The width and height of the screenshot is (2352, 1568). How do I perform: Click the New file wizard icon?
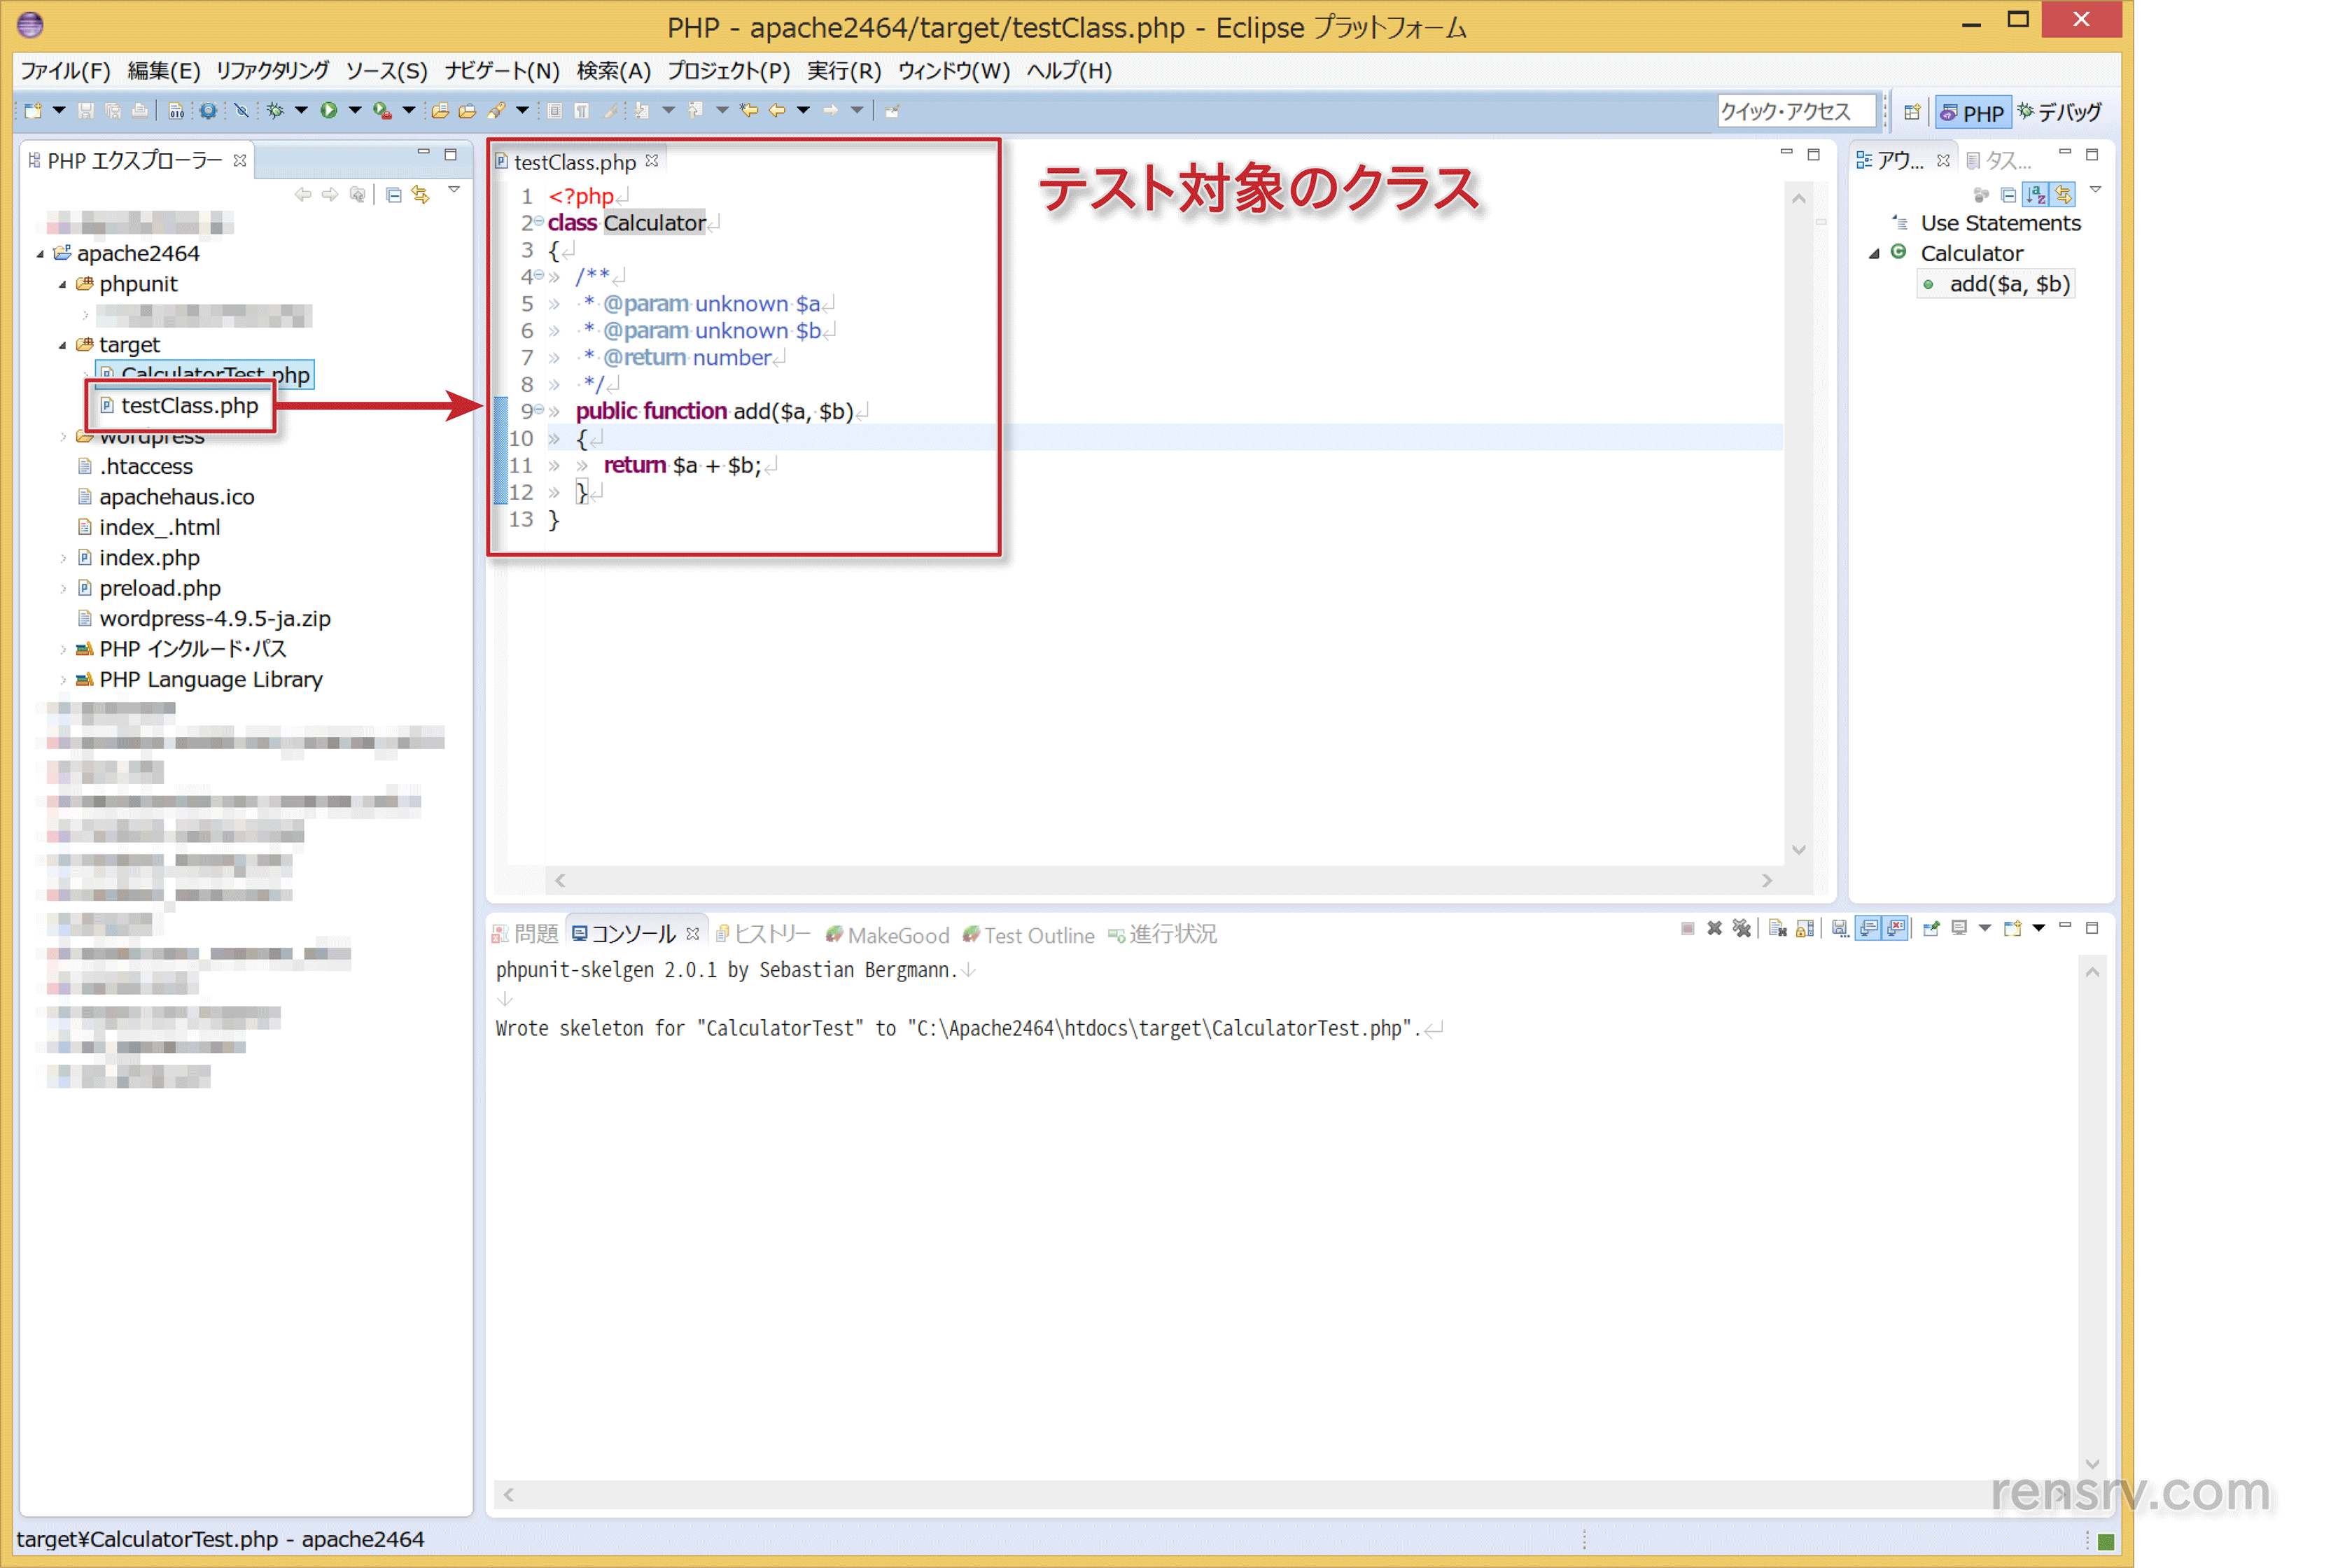pyautogui.click(x=34, y=110)
